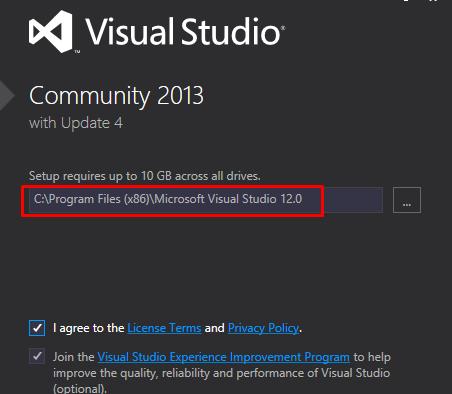Click the gray arrow shape at left edge
Screen dimensions: 452x394
[x=7, y=95]
